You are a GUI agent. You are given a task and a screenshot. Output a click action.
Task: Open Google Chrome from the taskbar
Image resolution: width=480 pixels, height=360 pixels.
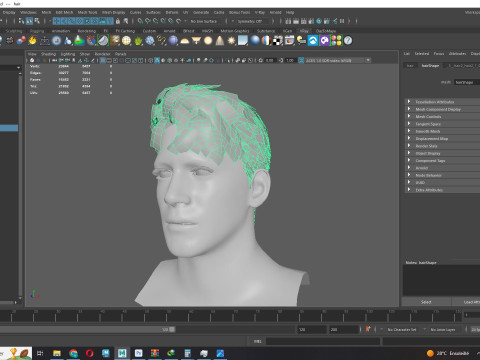73,353
